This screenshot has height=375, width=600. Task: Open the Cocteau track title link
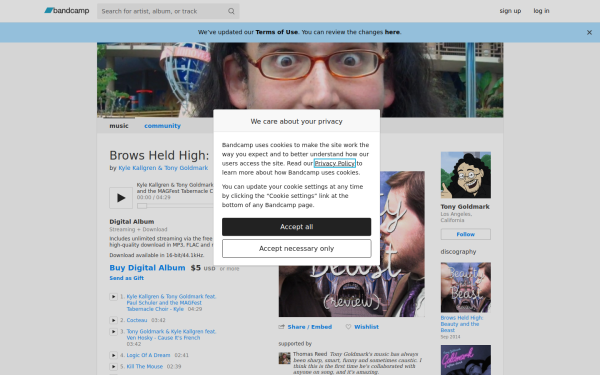pyautogui.click(x=137, y=320)
